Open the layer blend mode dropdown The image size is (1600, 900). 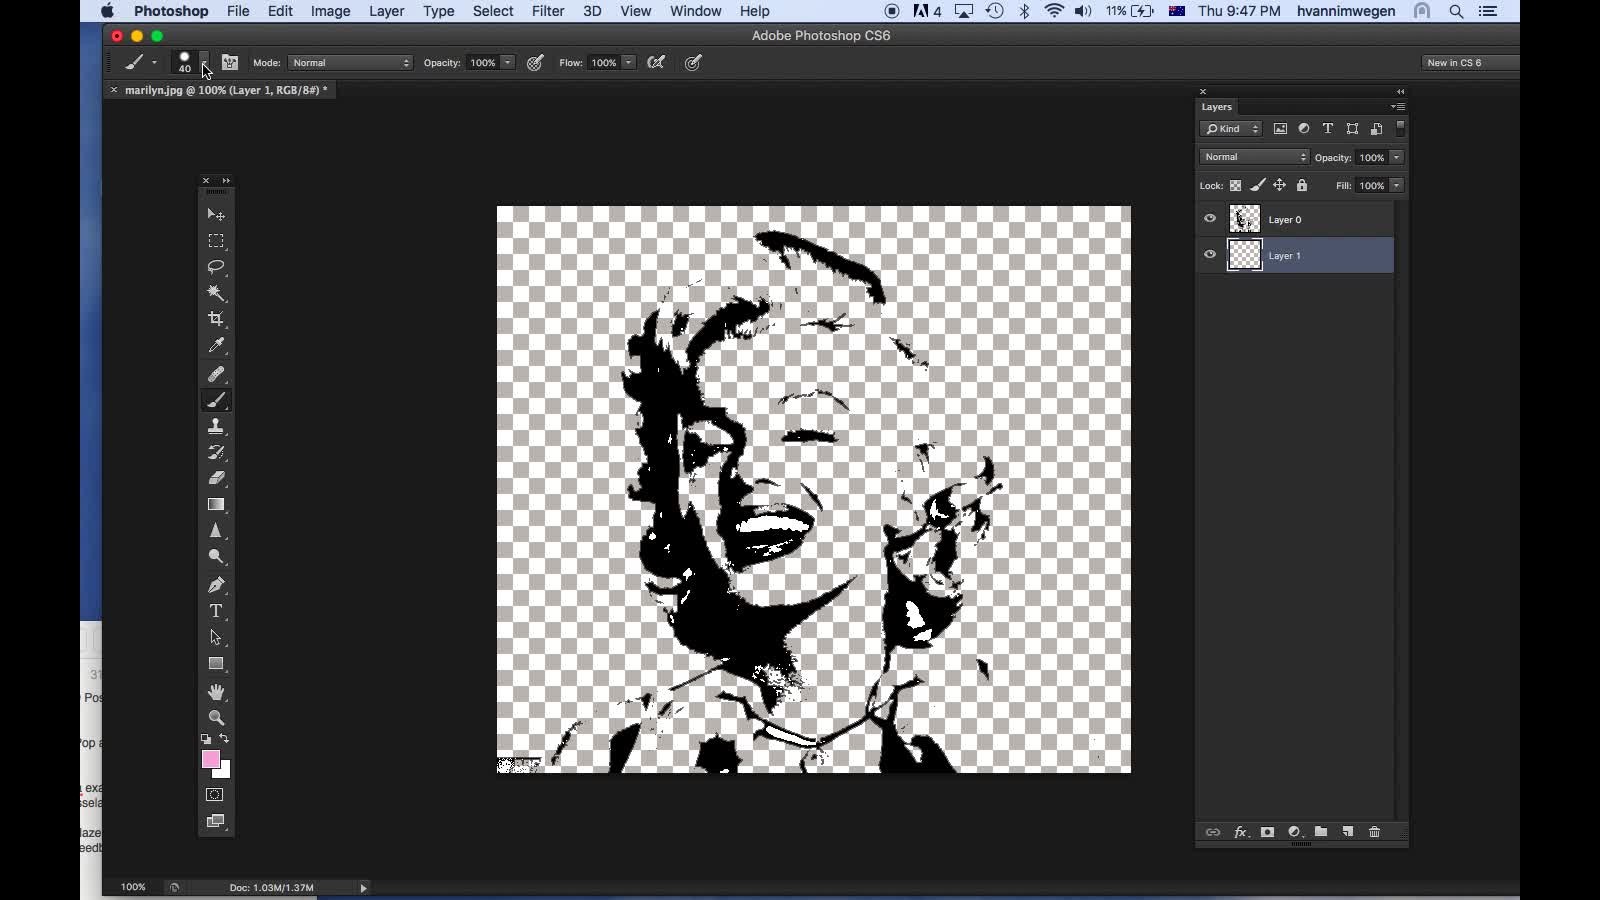coord(1254,157)
